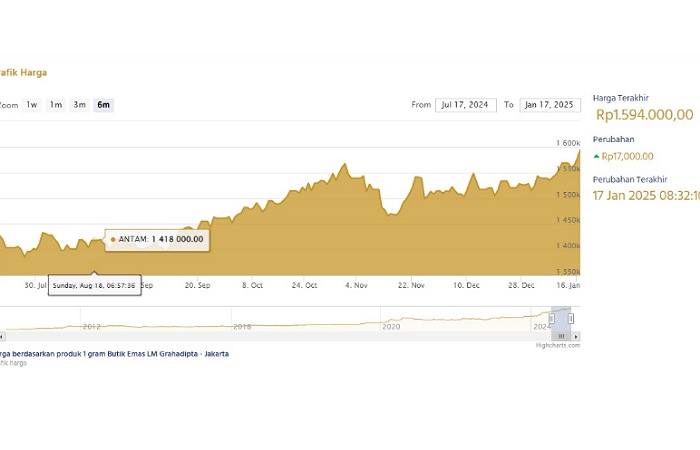Click the Harga Terakhir label
Screen dimensions: 700x450
tap(621, 98)
